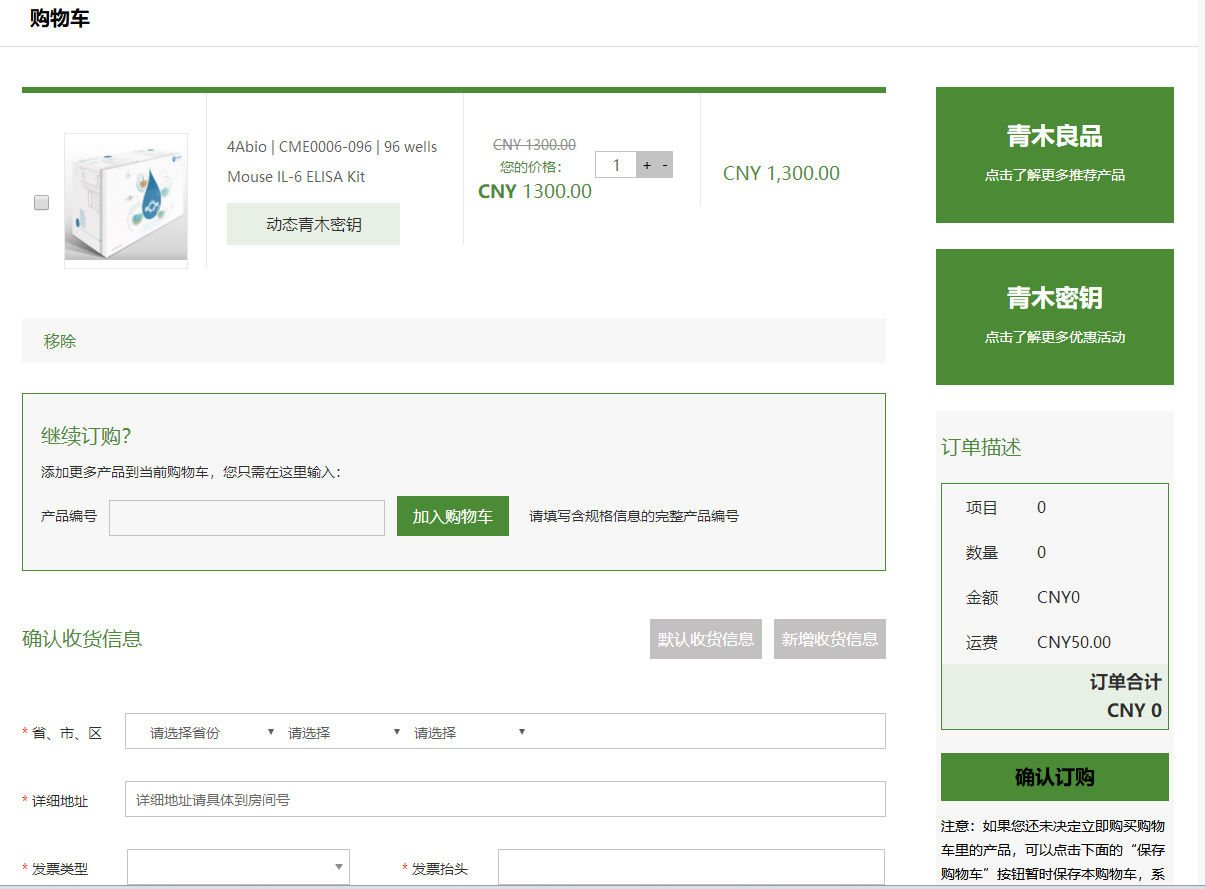This screenshot has height=889, width=1205.
Task: Click the 新增收货信息 button
Action: tap(830, 639)
